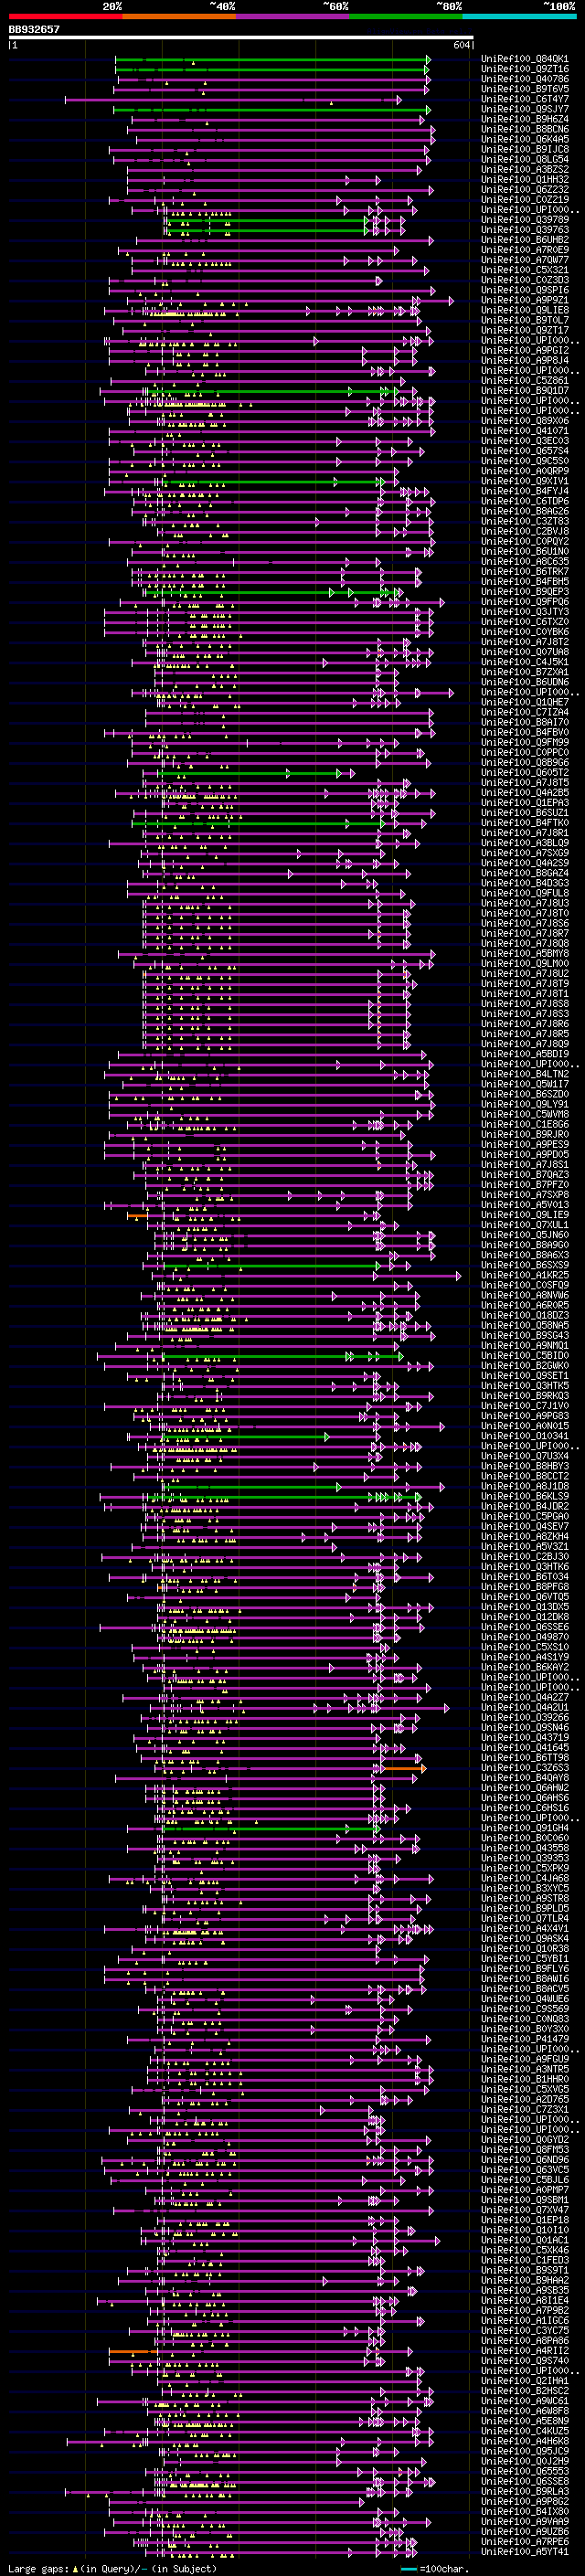Select label UniRef100_C5BID0
The height and width of the screenshot is (2576, 585).
525,1355
